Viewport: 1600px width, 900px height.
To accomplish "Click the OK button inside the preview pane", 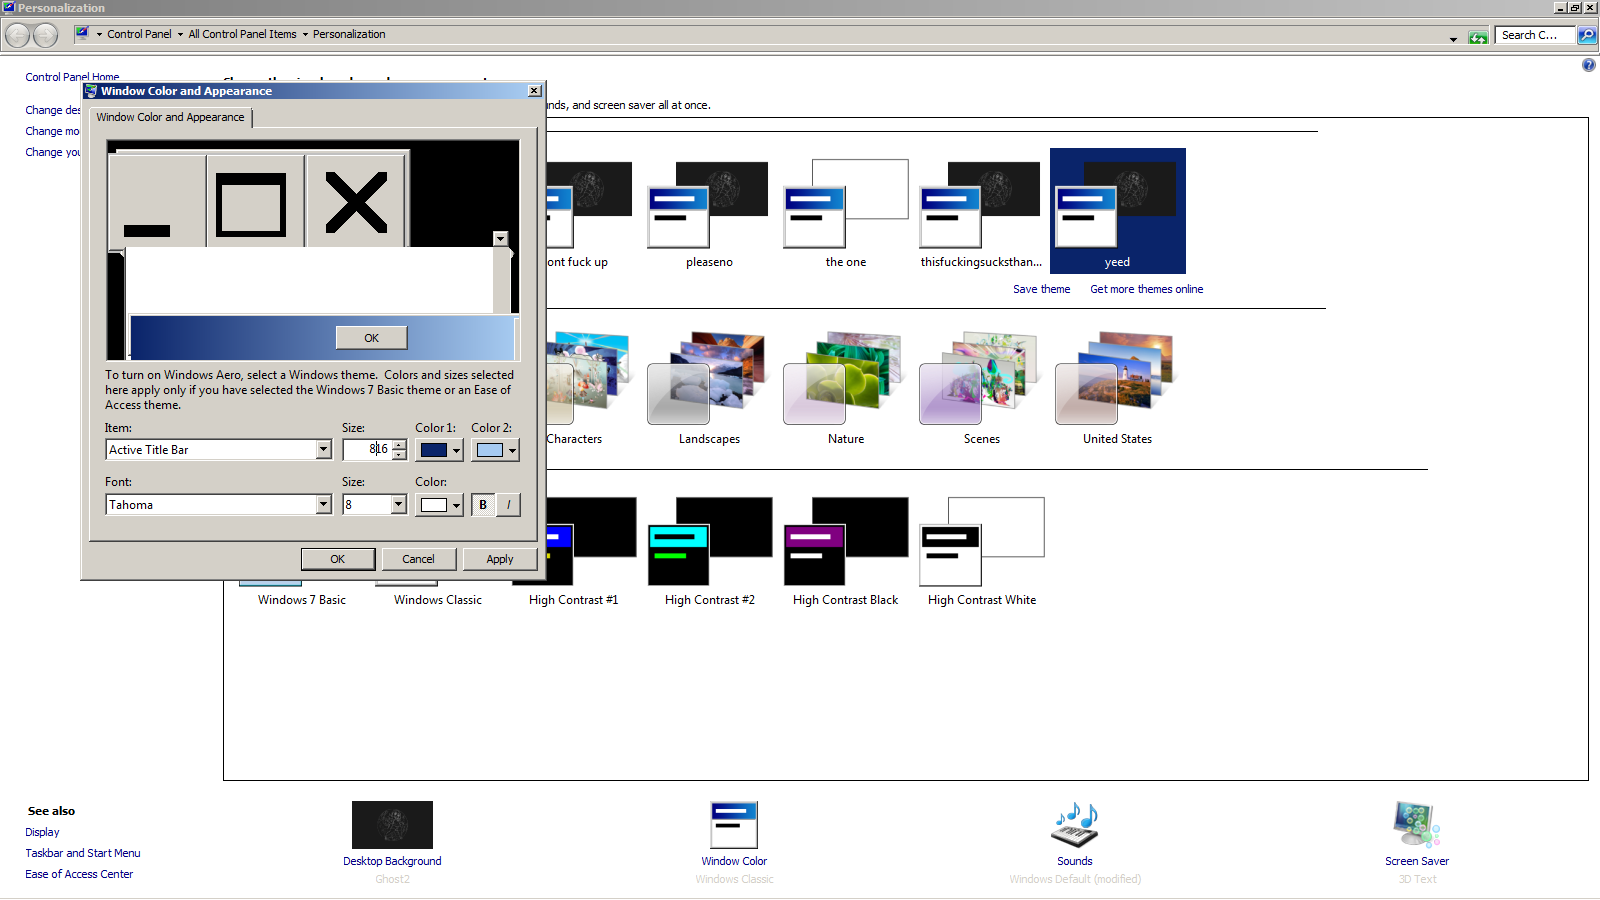I will [x=371, y=338].
